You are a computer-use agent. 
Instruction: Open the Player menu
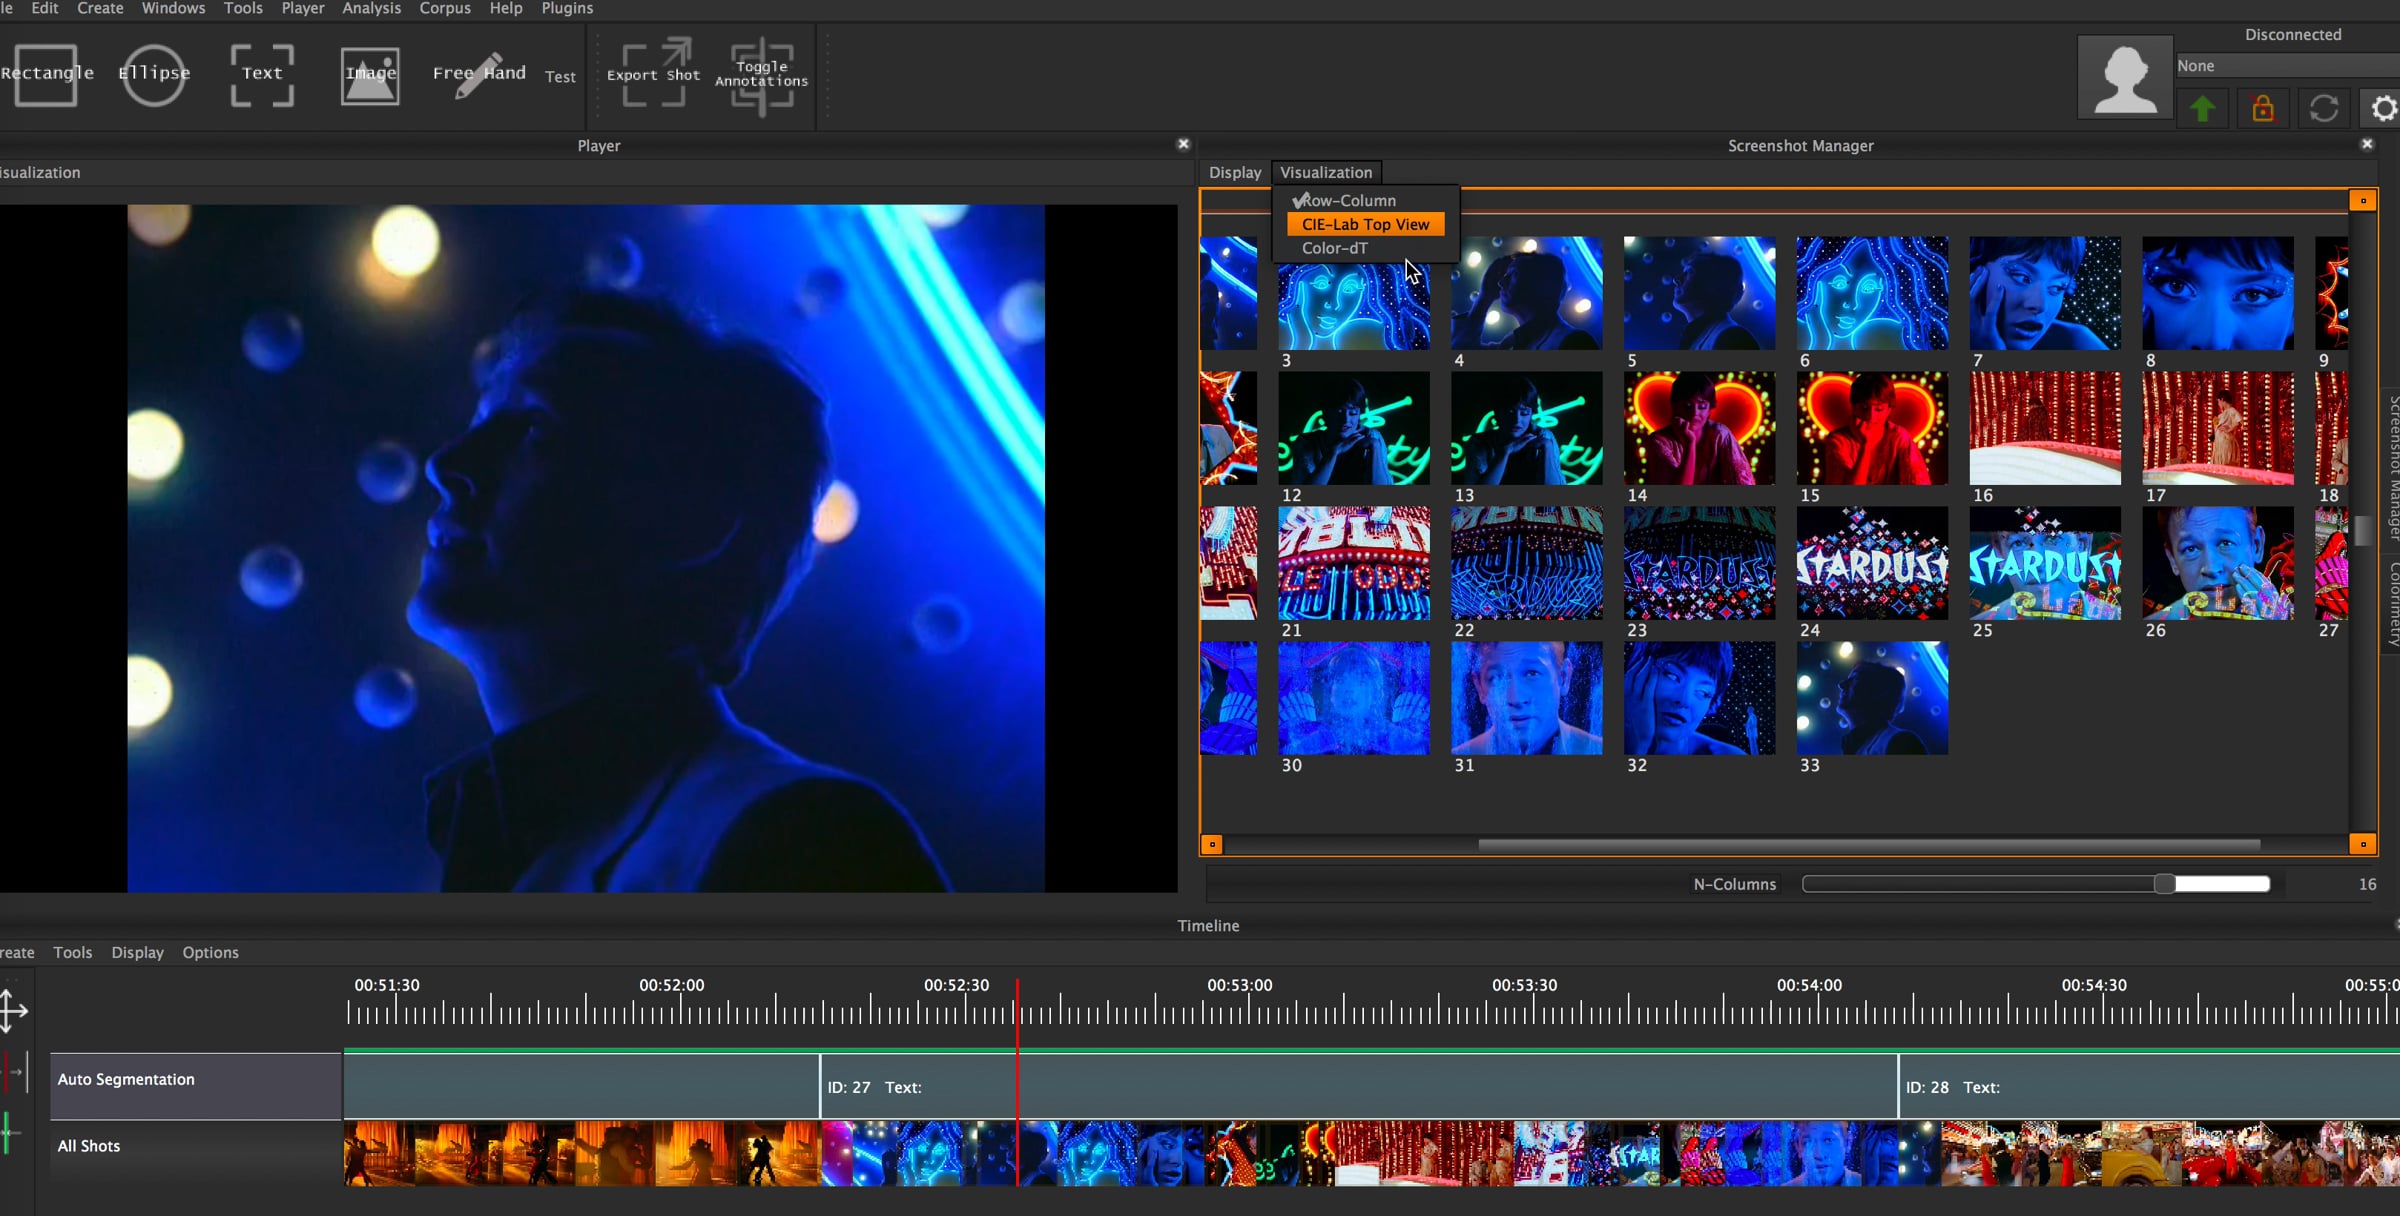[x=302, y=8]
